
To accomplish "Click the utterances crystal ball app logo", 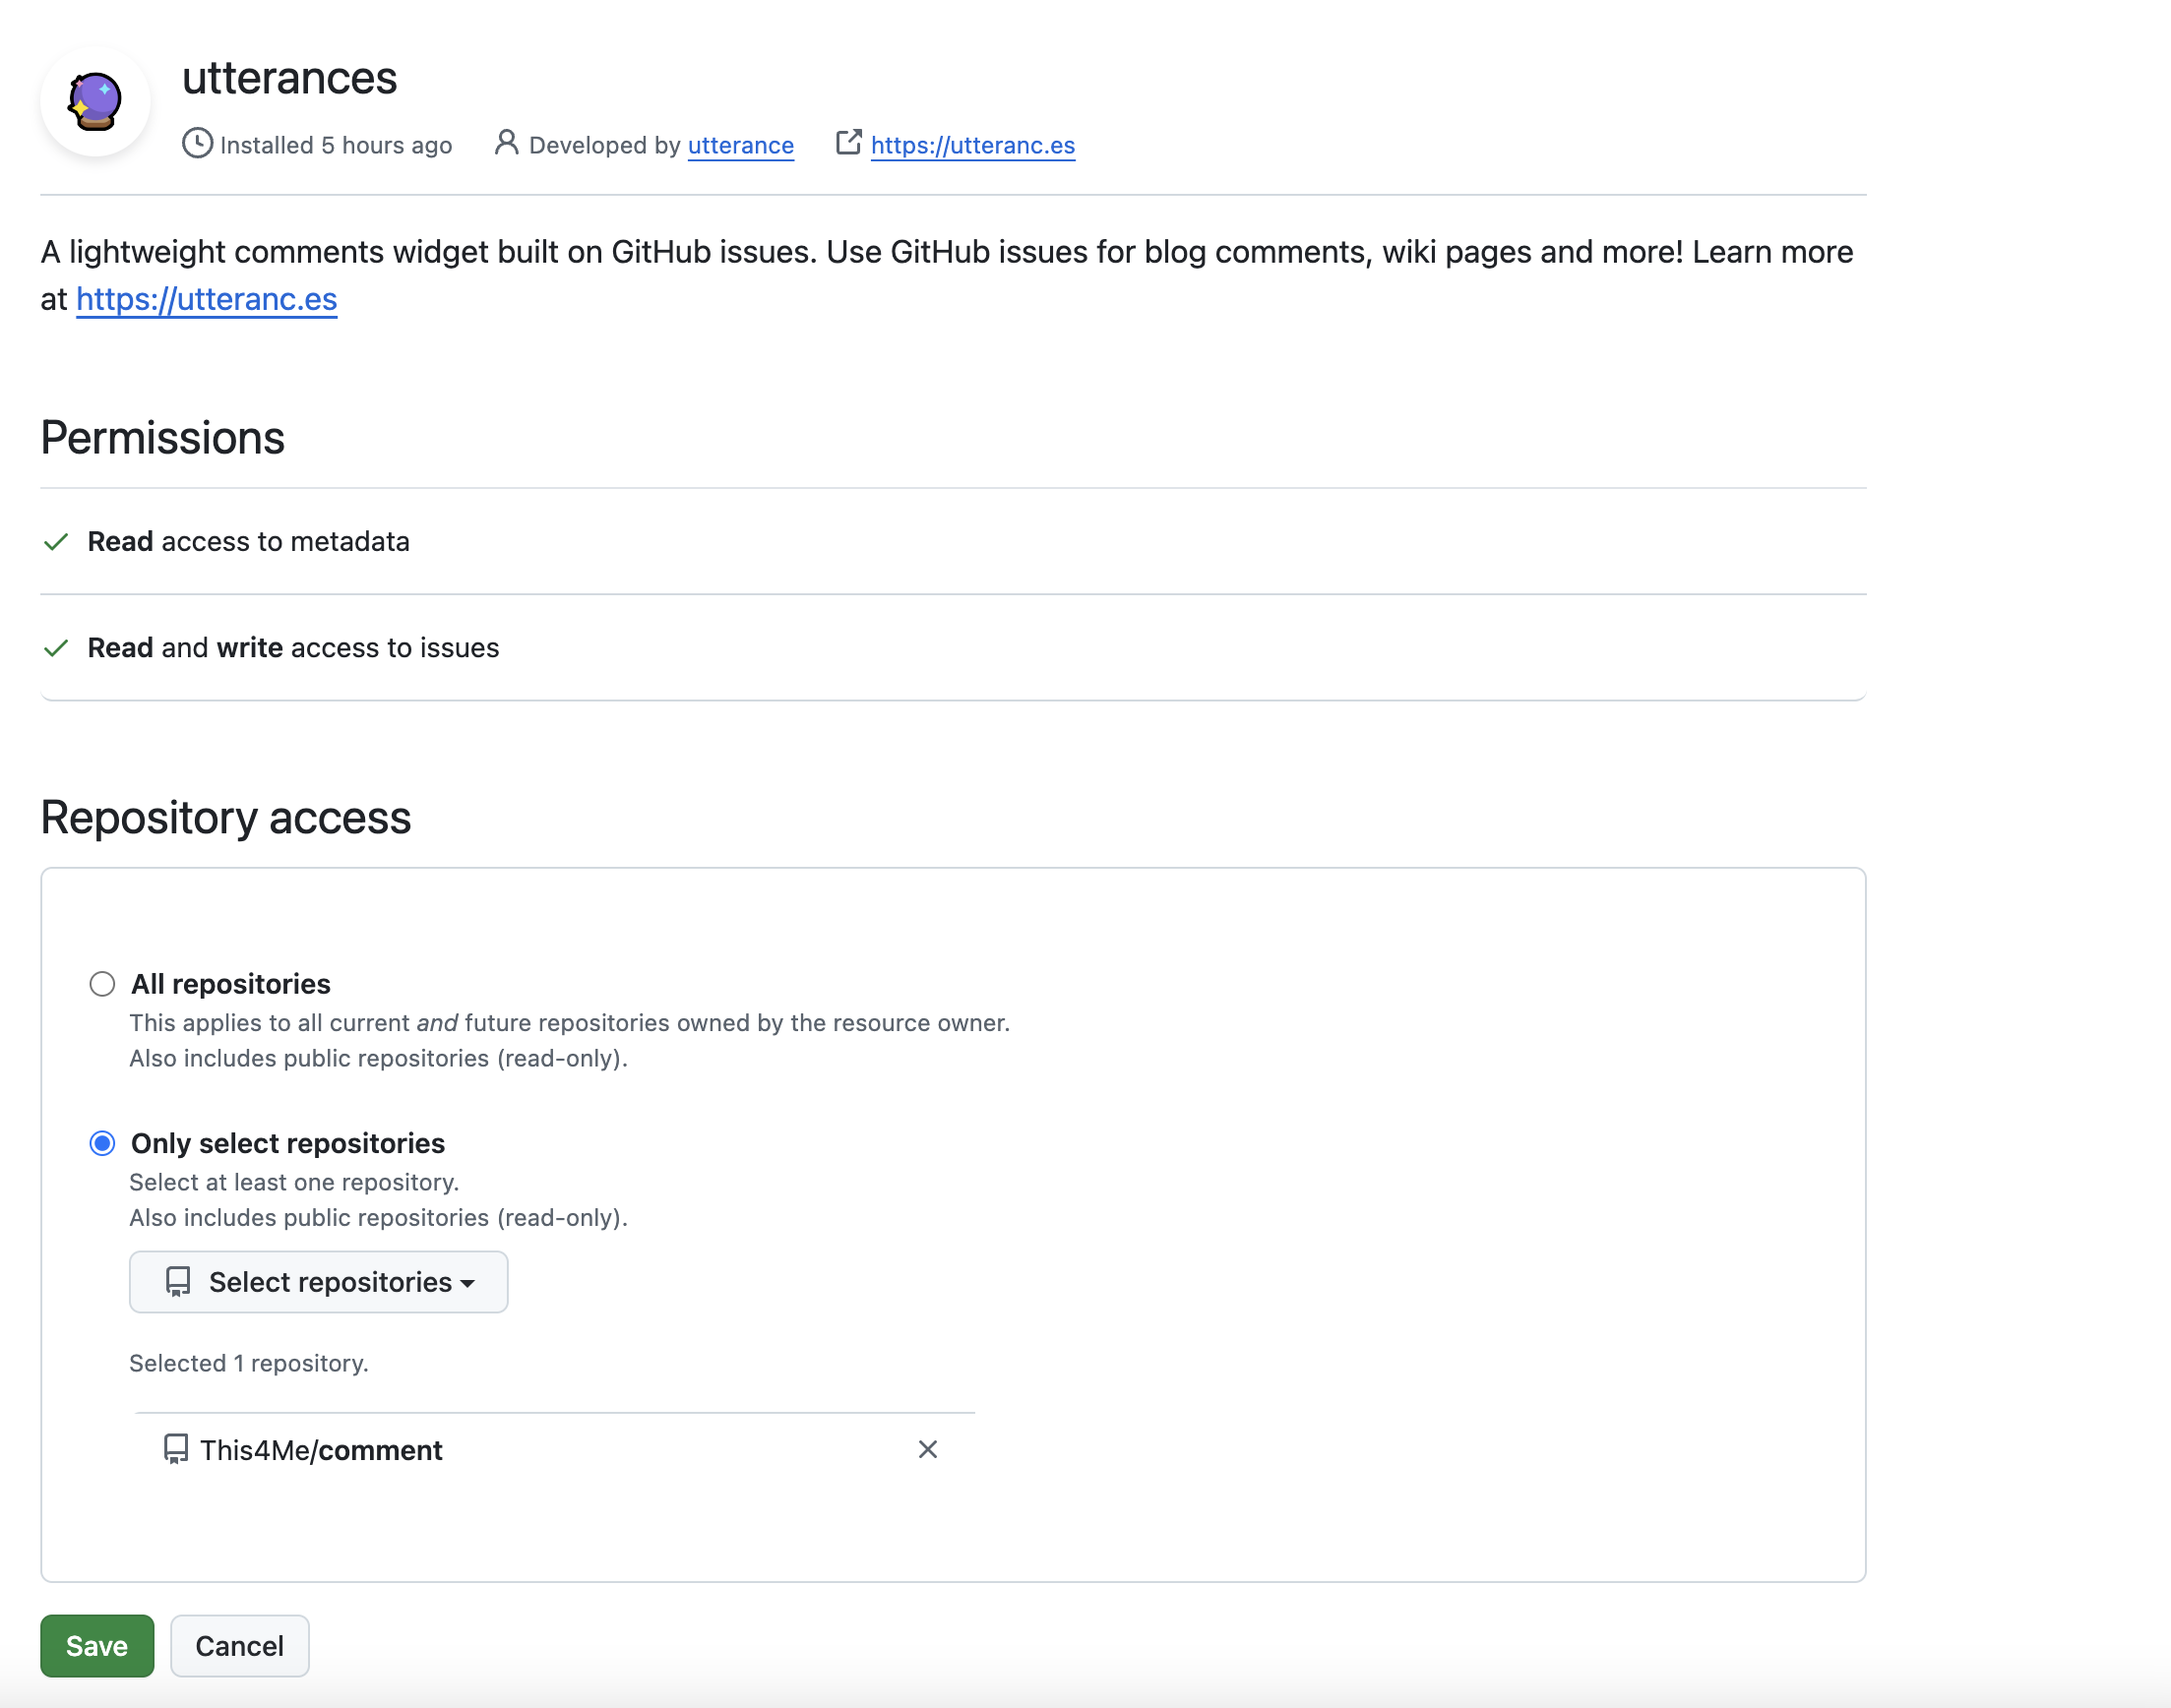I will point(95,101).
